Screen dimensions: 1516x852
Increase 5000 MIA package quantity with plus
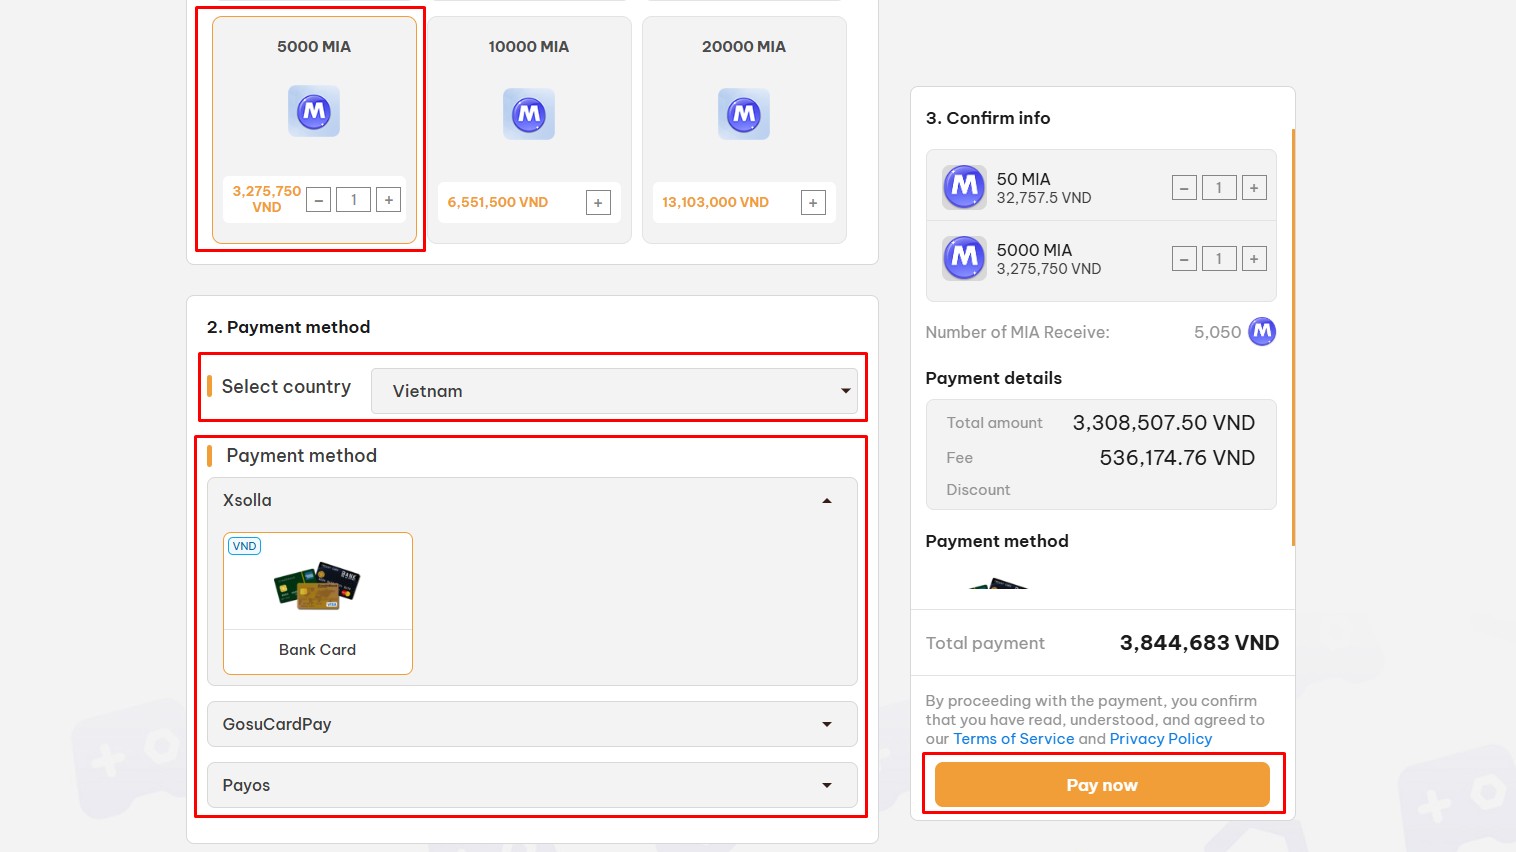click(x=389, y=200)
